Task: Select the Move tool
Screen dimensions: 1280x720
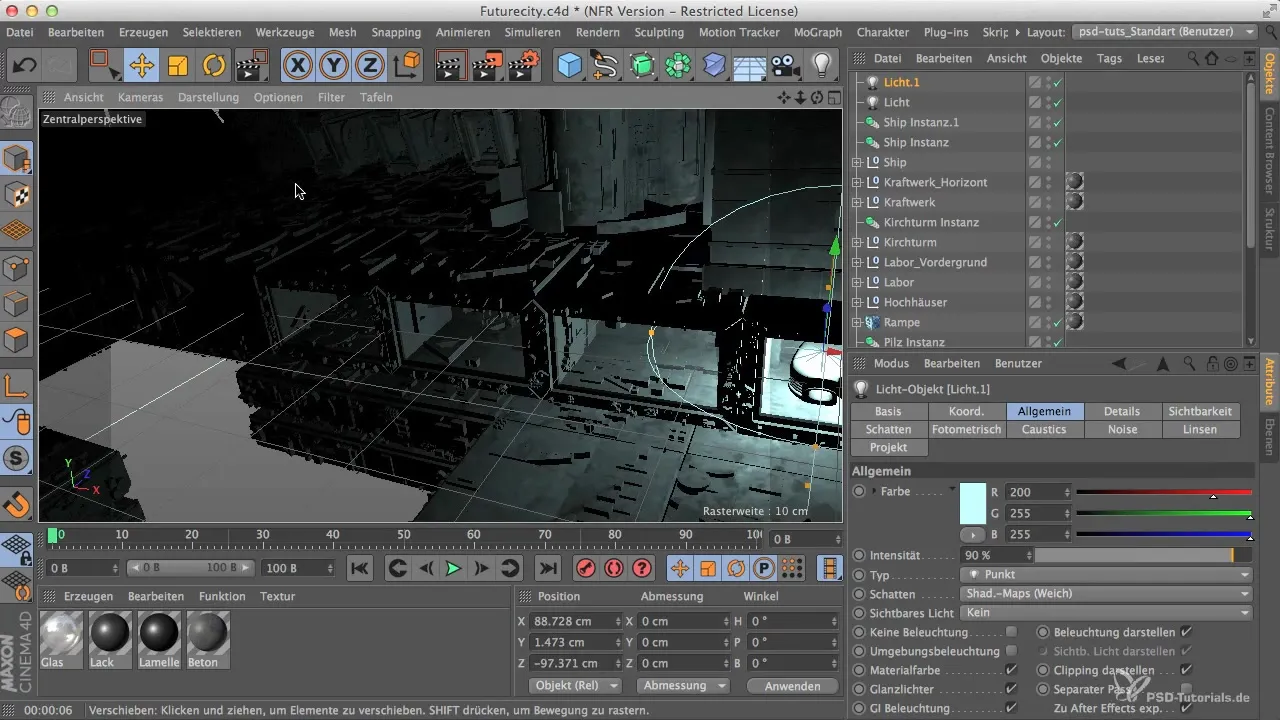Action: [141, 66]
